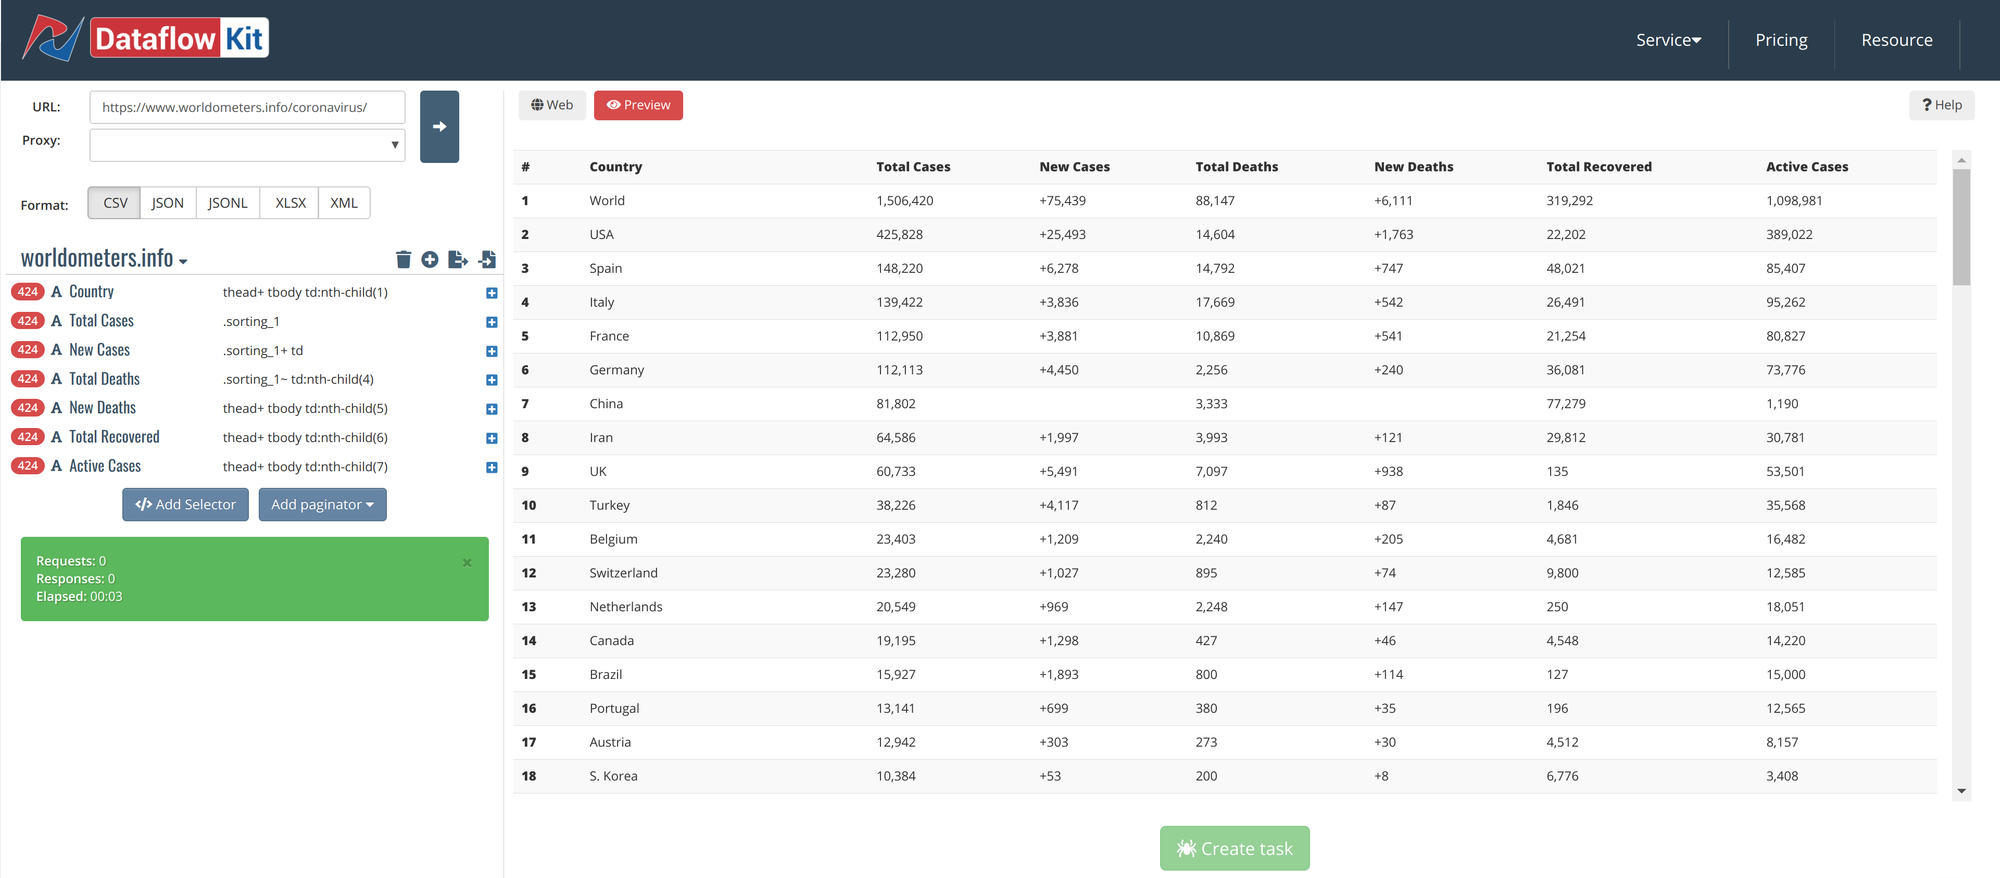Click the 424 badge next to New Cases

point(28,350)
